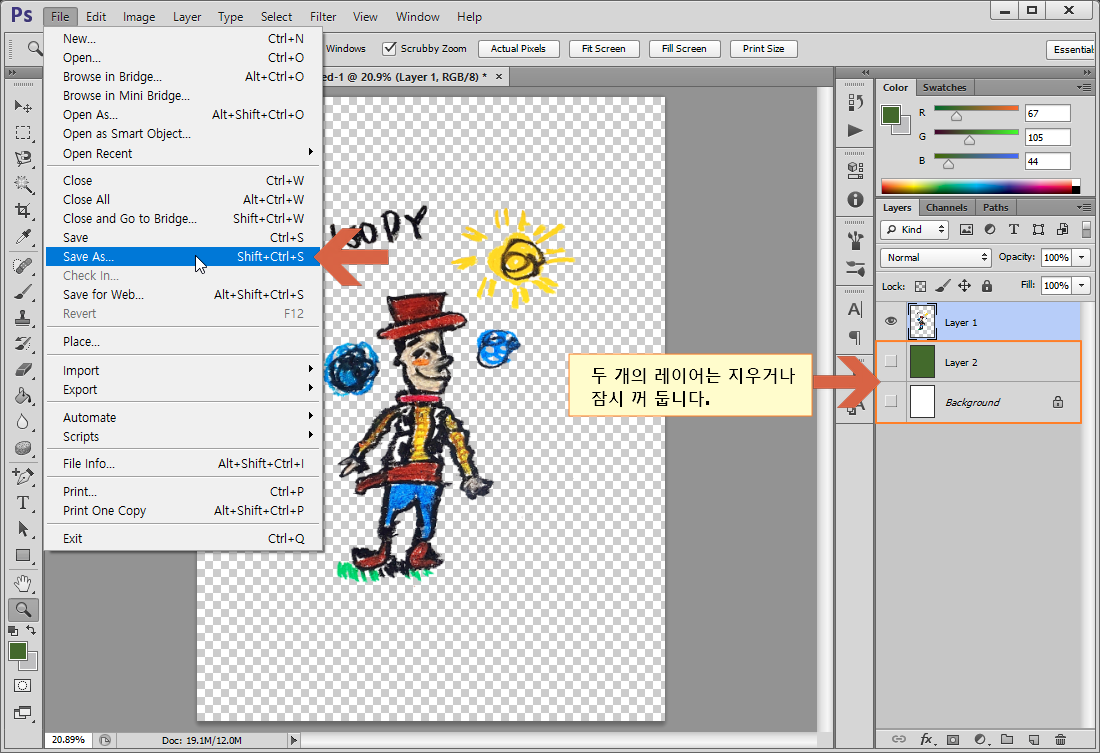Select the Path Selection tool

(23, 528)
